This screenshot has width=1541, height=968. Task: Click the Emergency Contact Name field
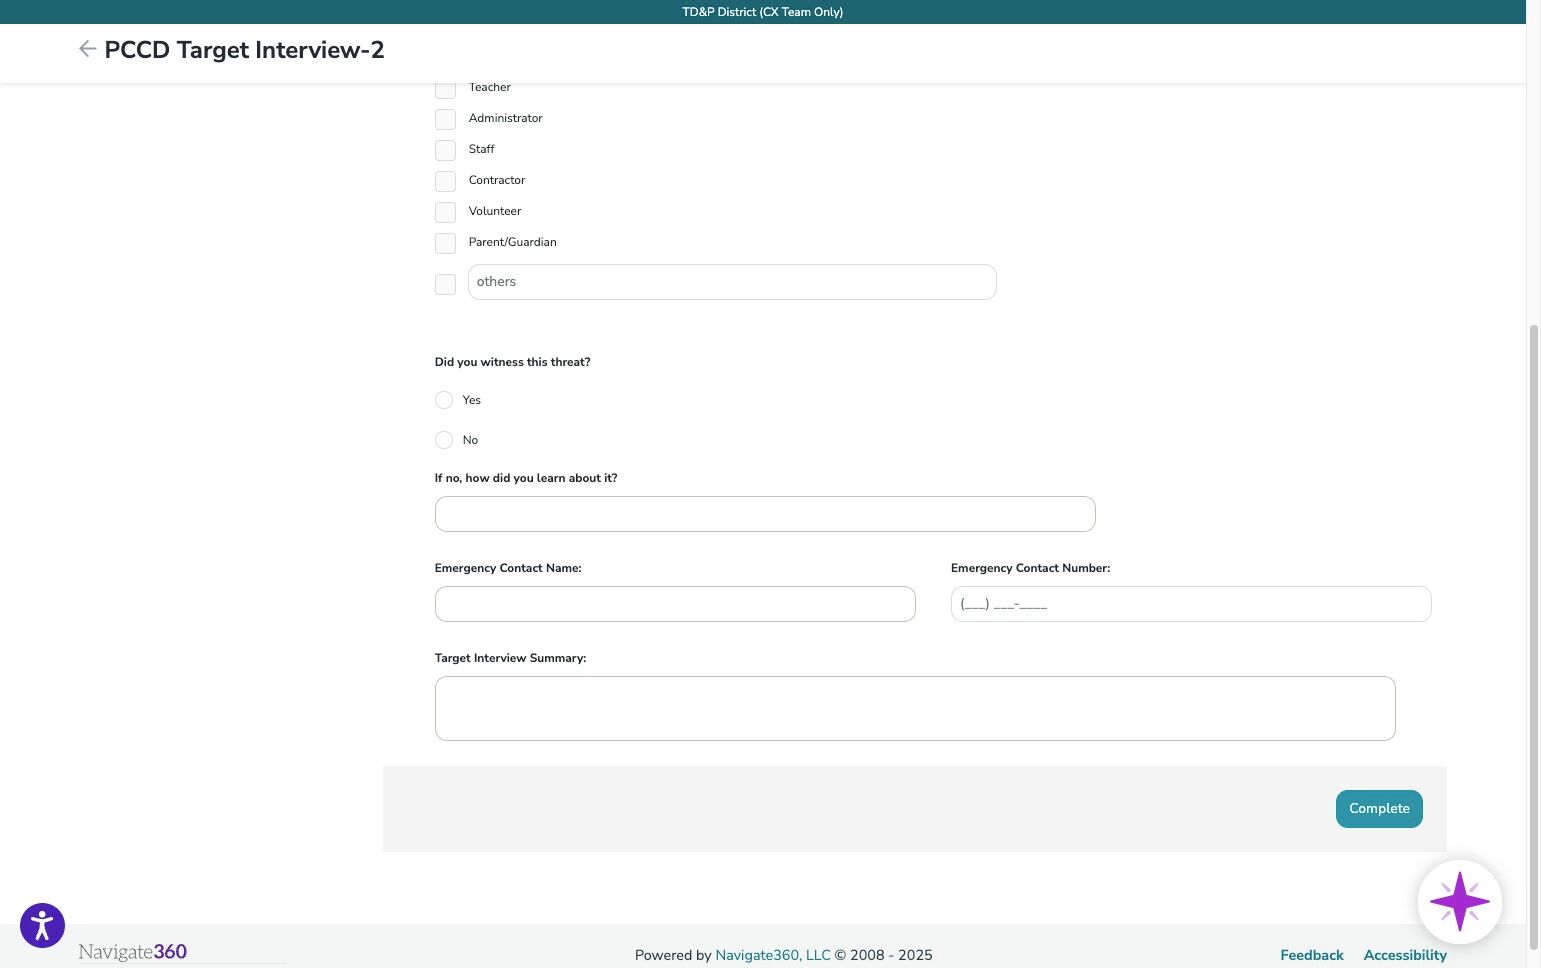coord(675,604)
